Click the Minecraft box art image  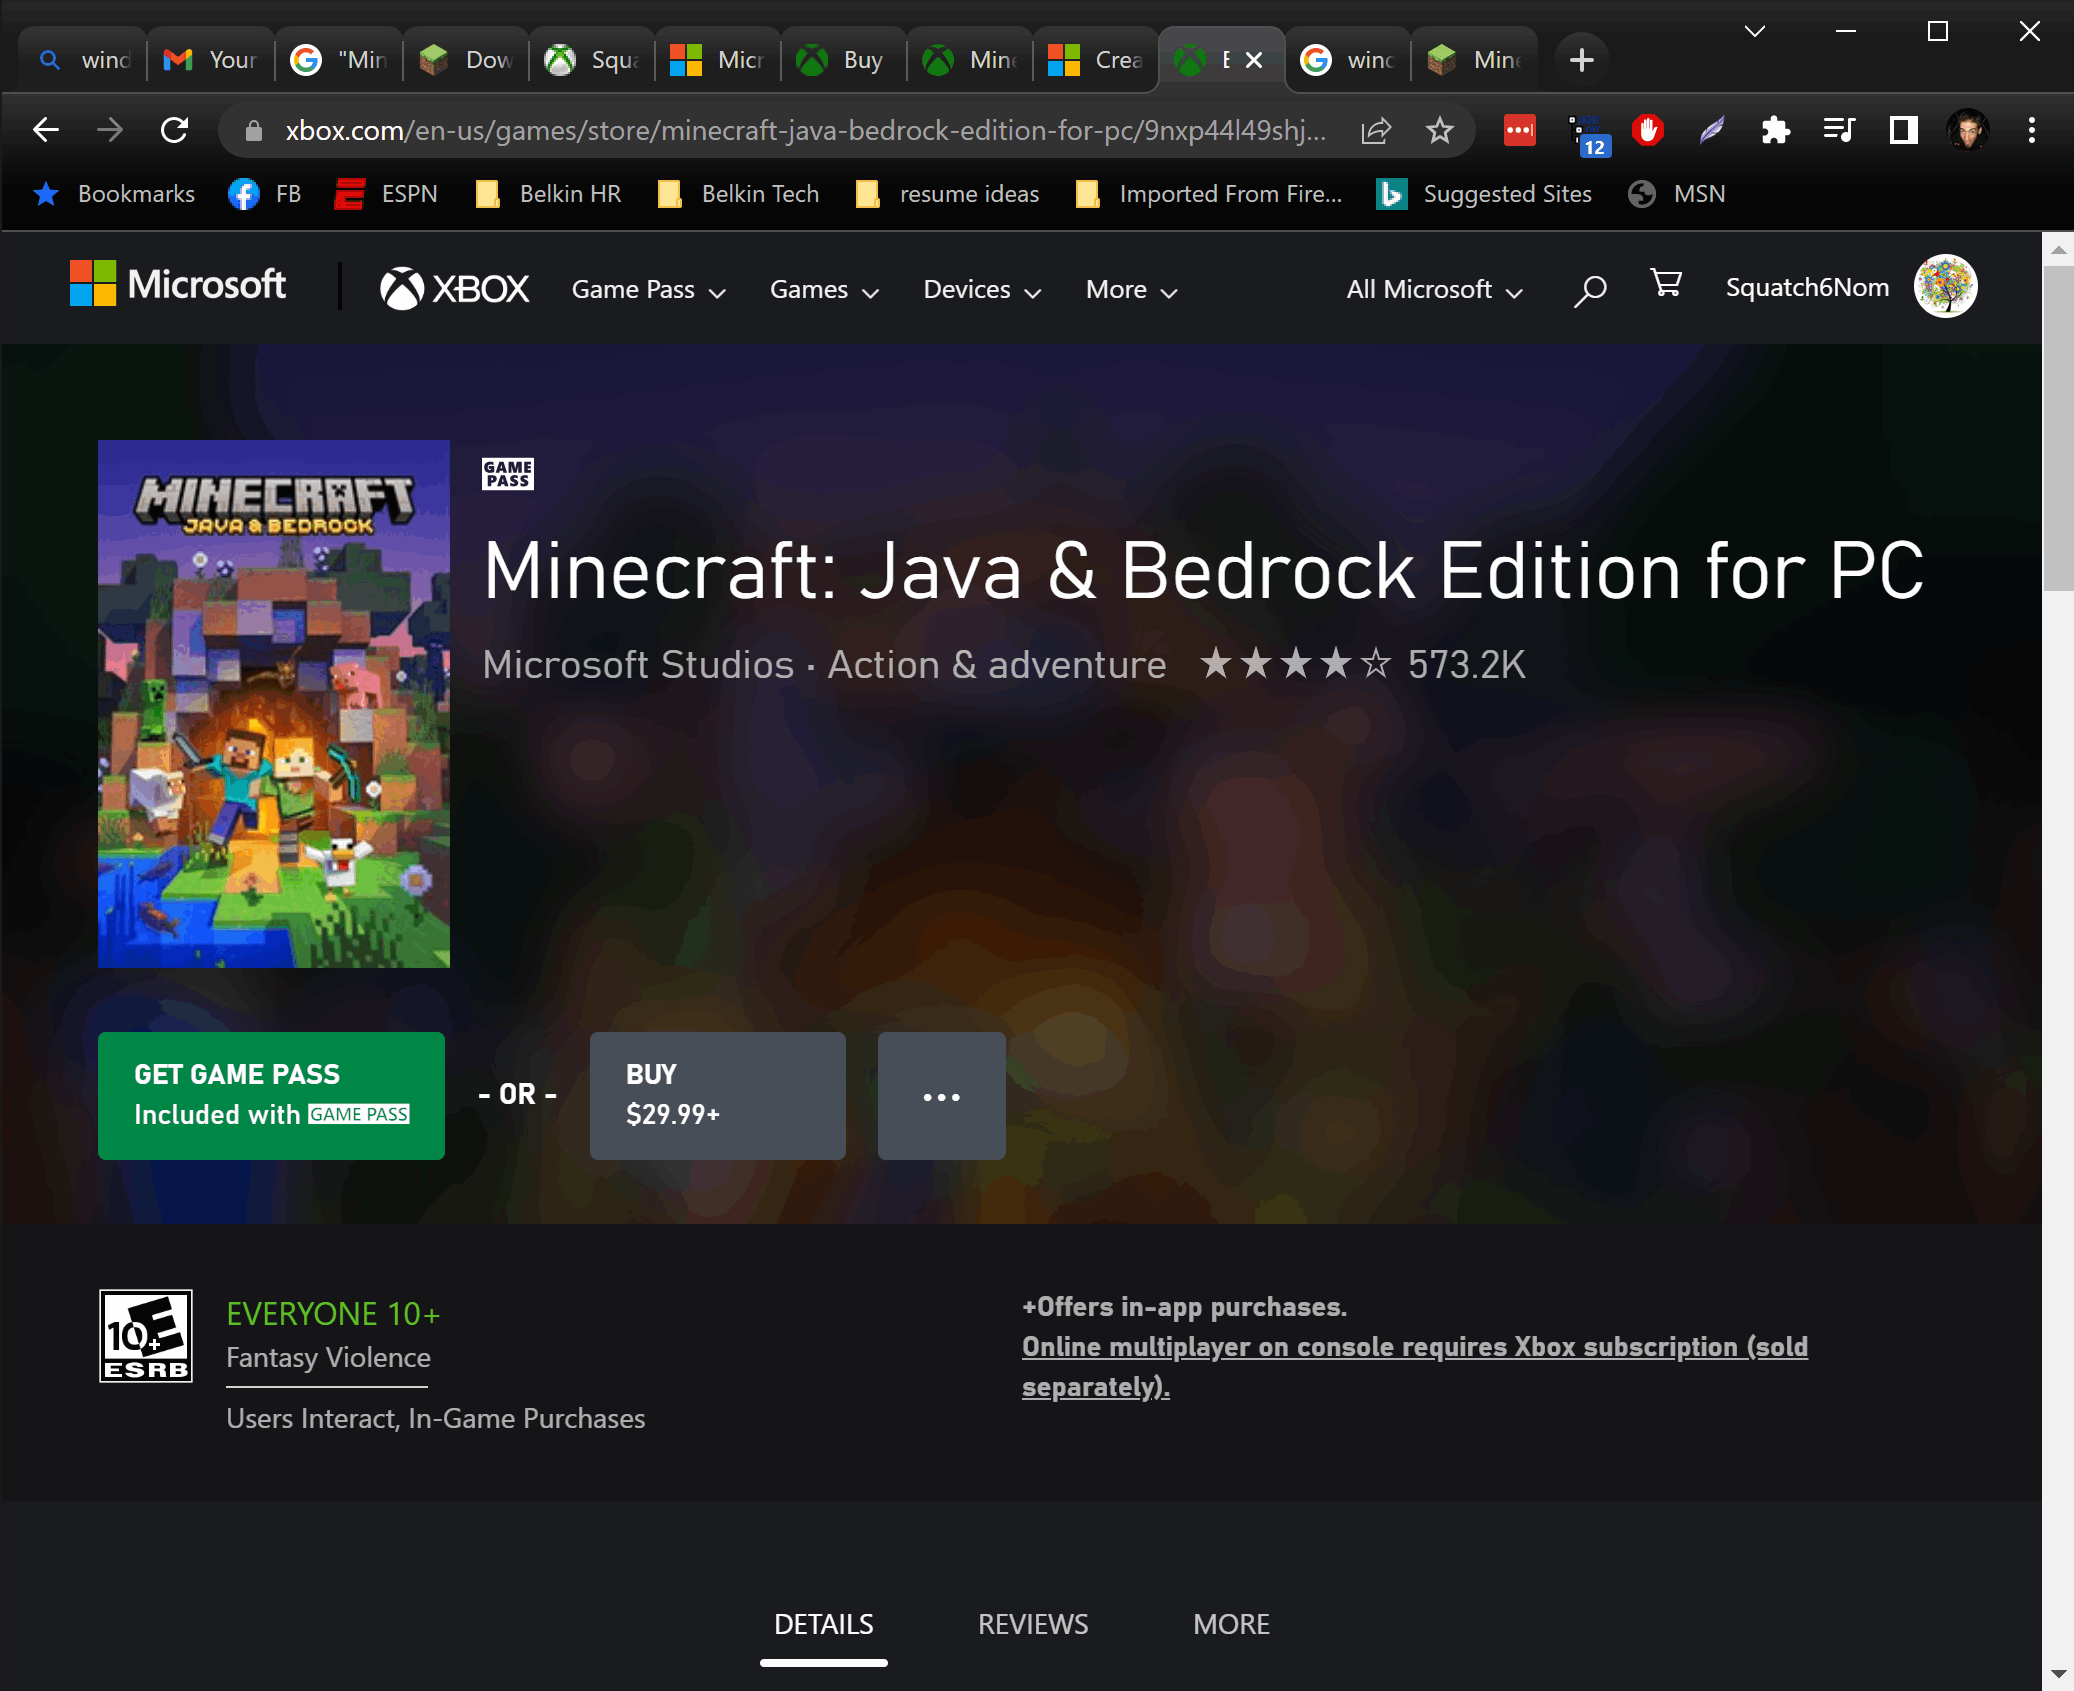click(x=274, y=704)
